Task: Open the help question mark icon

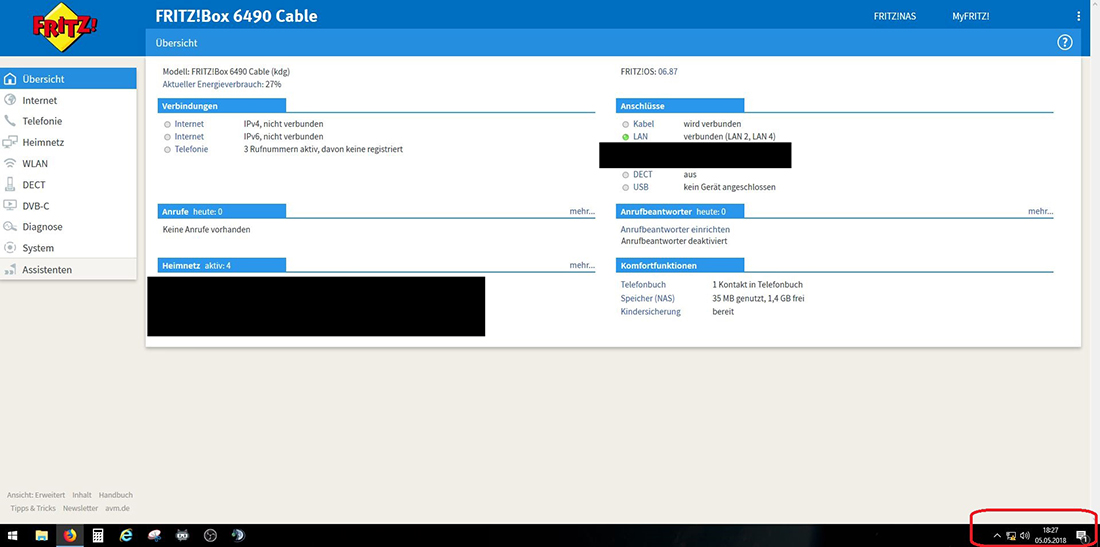Action: [x=1064, y=43]
